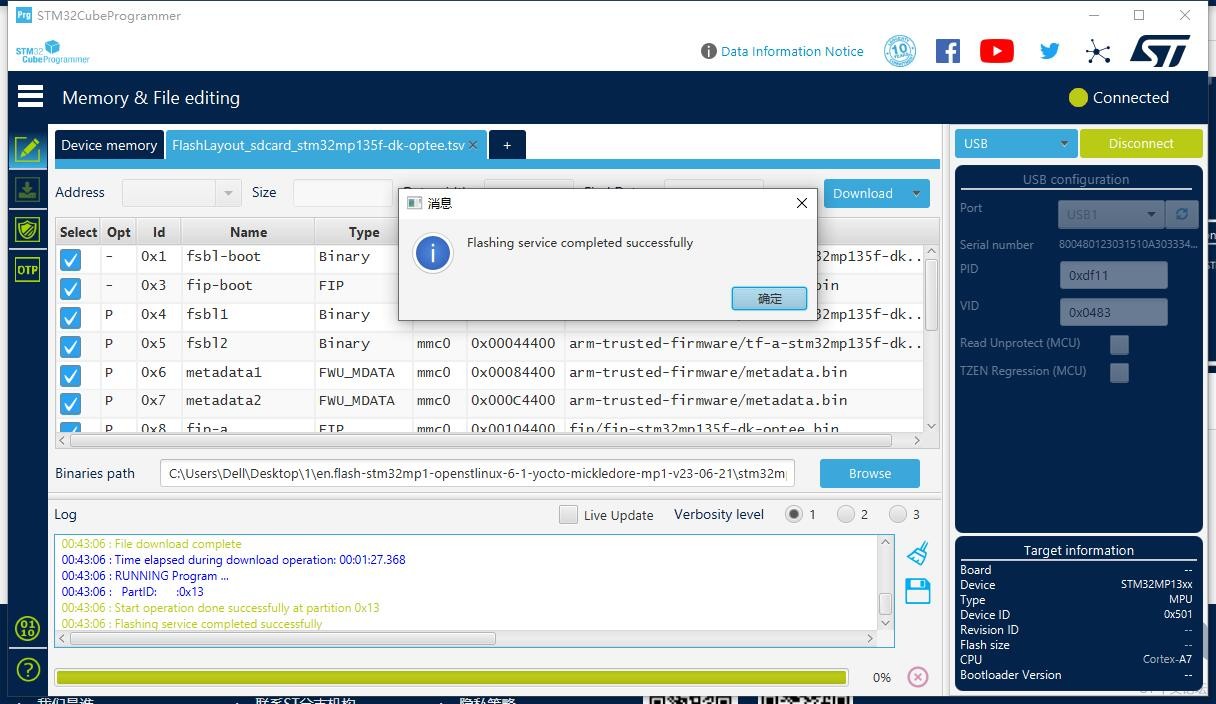Click the 10 years anniversary badge
This screenshot has width=1216, height=704.
[900, 51]
